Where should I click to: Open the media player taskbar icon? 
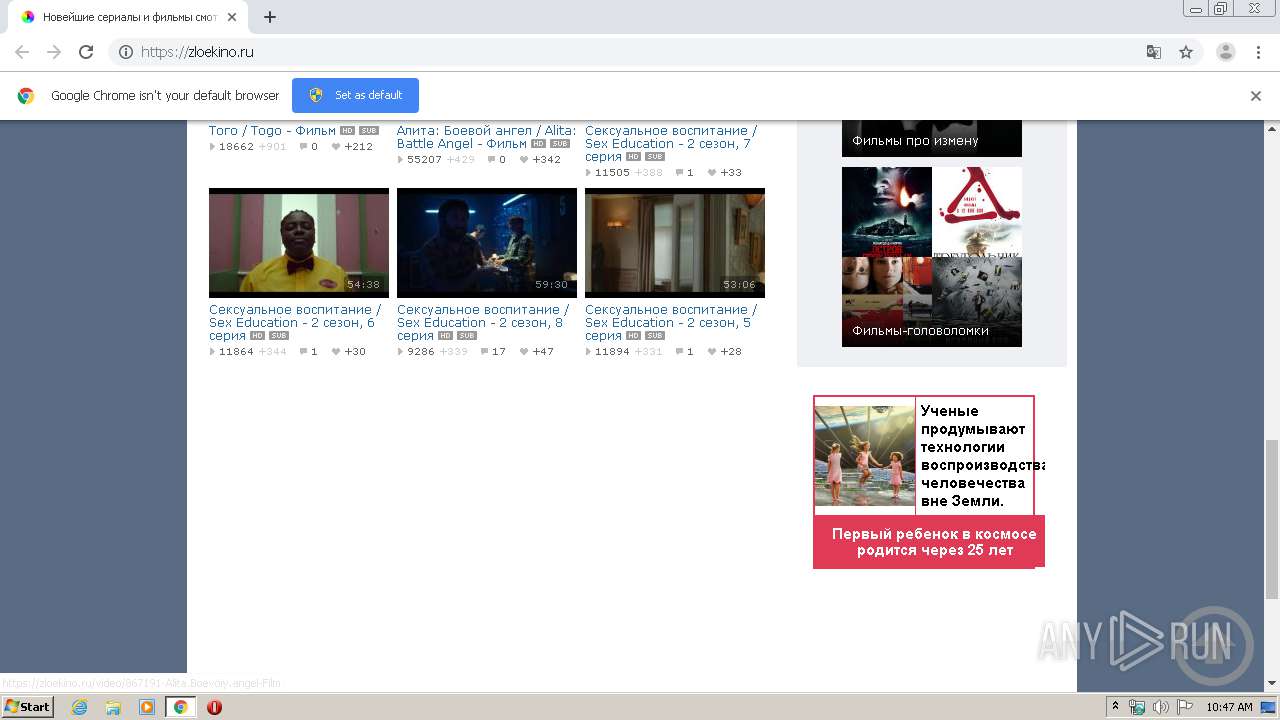click(147, 707)
